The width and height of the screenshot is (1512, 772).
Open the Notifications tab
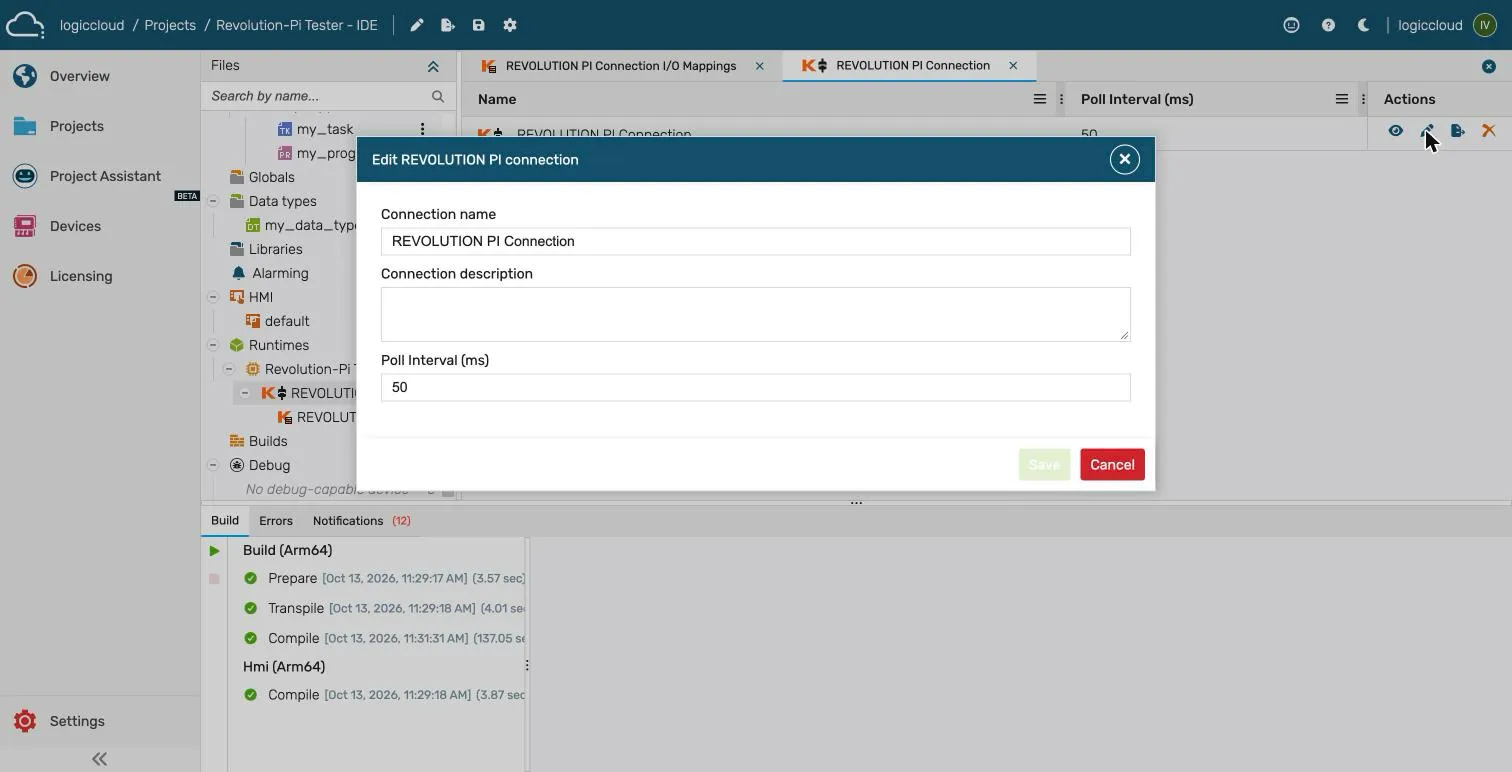[x=361, y=521]
